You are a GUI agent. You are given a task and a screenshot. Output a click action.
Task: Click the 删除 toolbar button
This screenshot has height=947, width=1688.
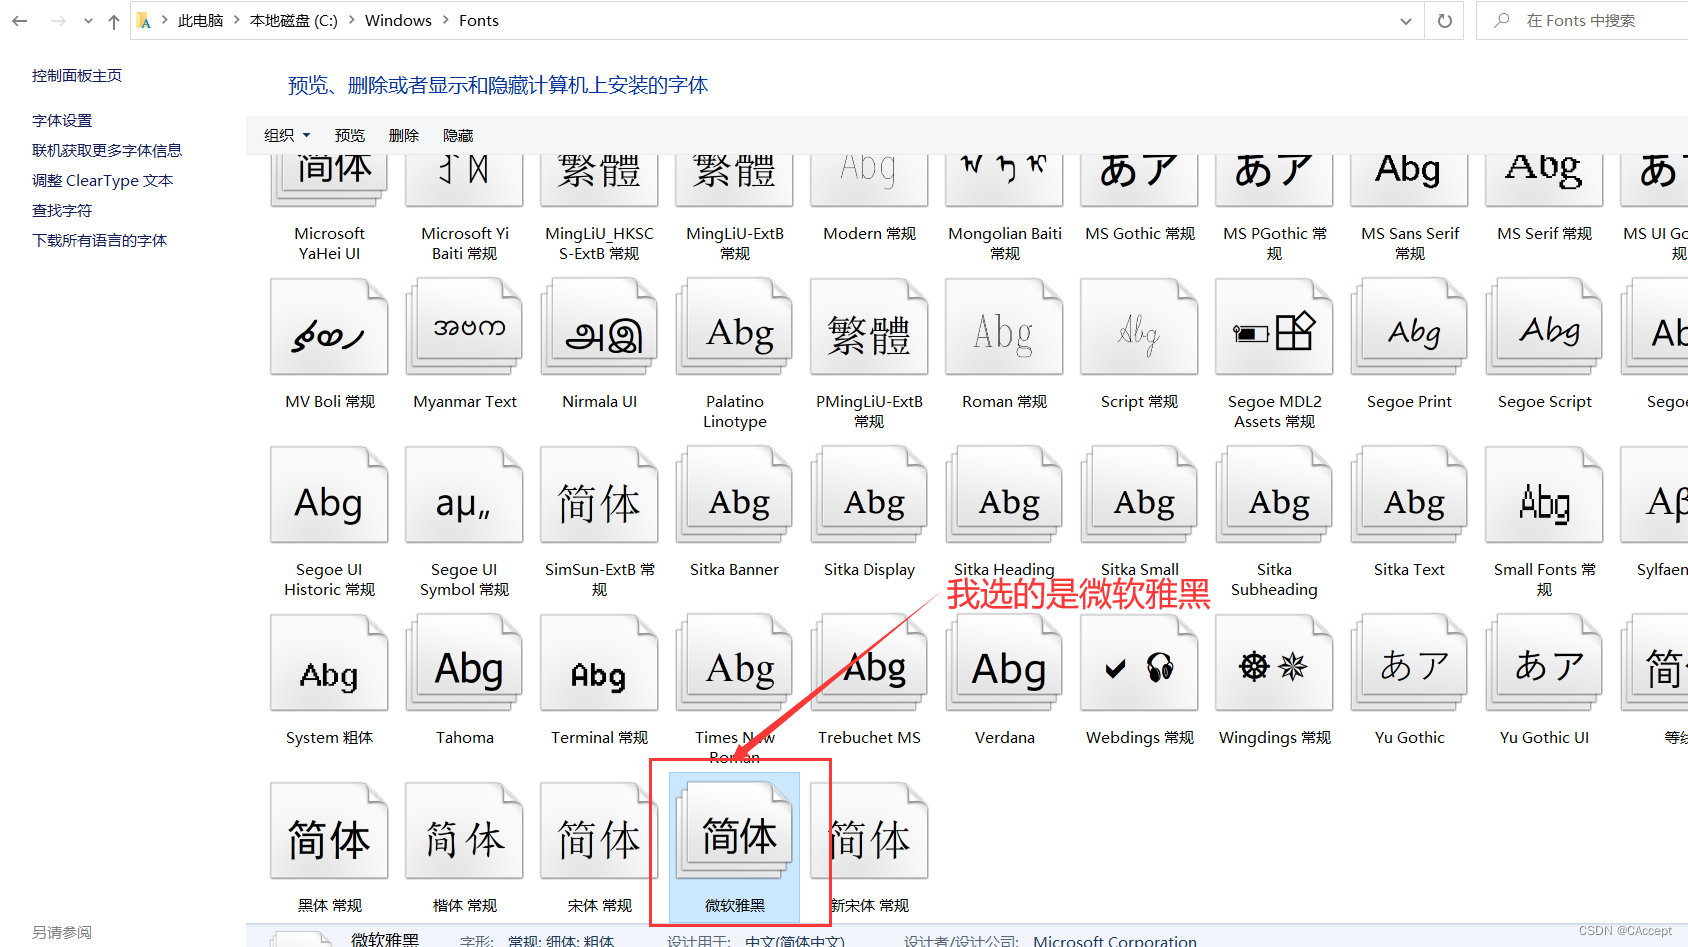coord(404,135)
